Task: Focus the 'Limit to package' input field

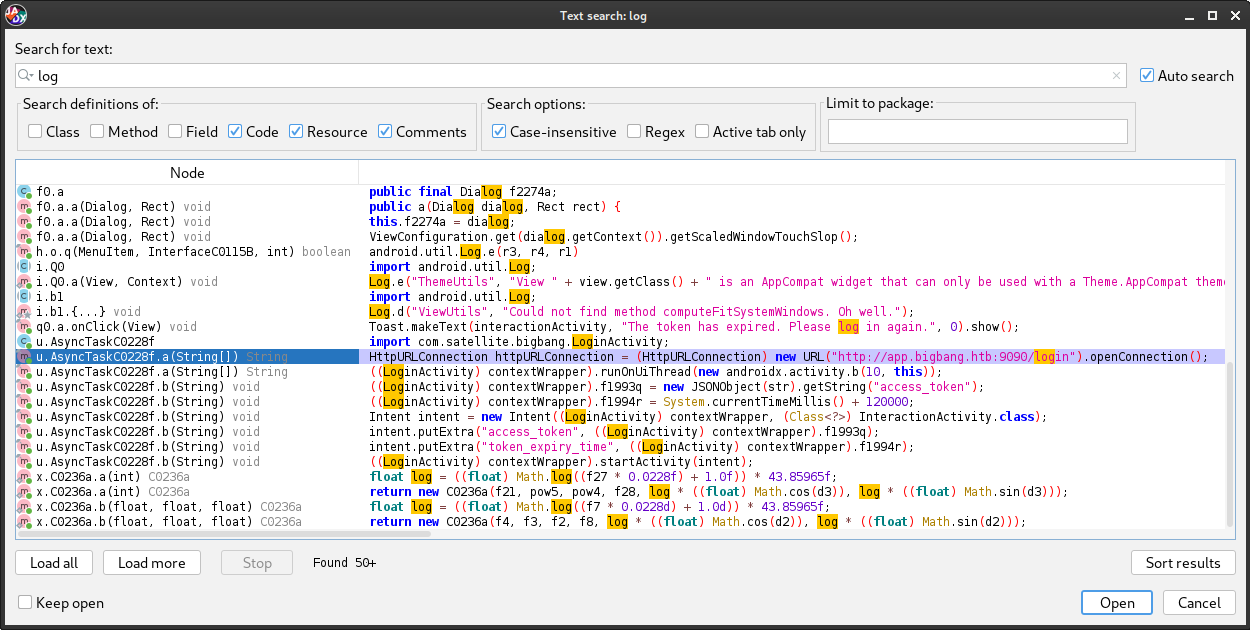Action: 978,132
